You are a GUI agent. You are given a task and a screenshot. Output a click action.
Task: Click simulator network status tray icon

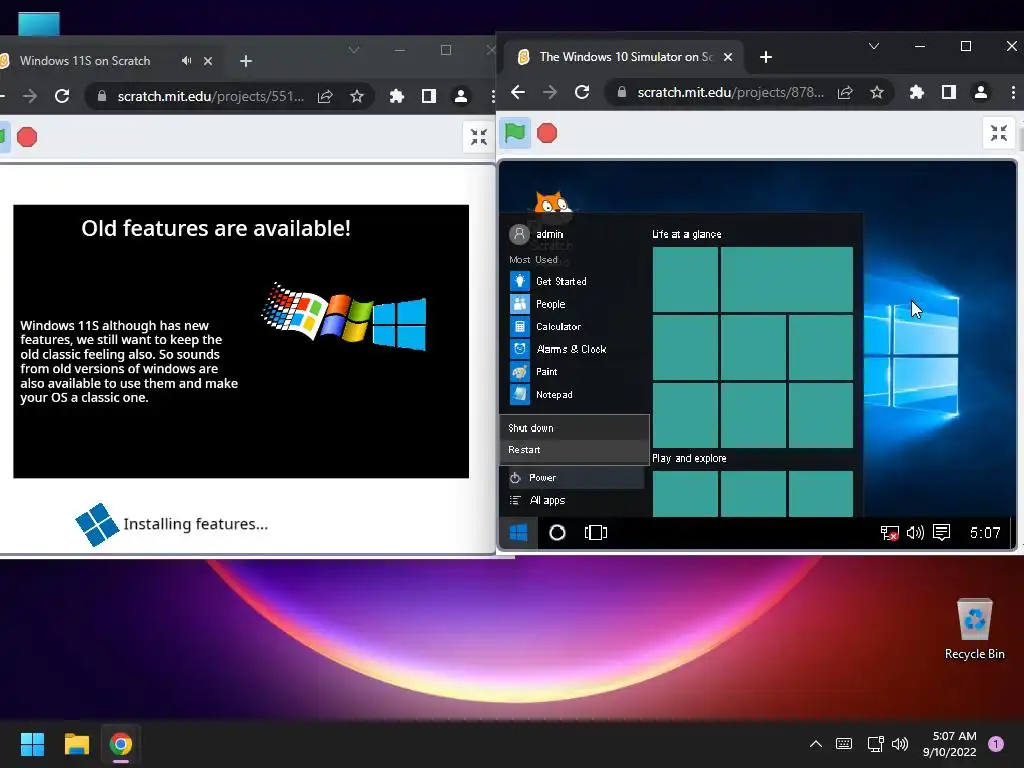(889, 534)
